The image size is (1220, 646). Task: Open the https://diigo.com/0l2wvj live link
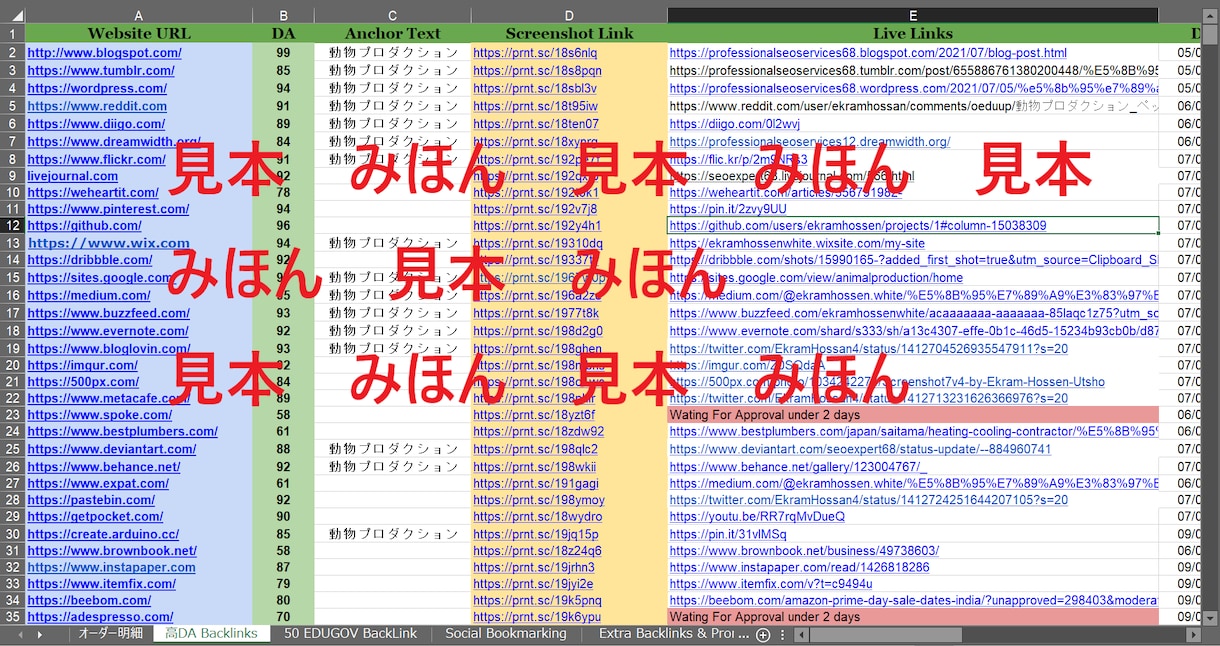click(x=735, y=124)
